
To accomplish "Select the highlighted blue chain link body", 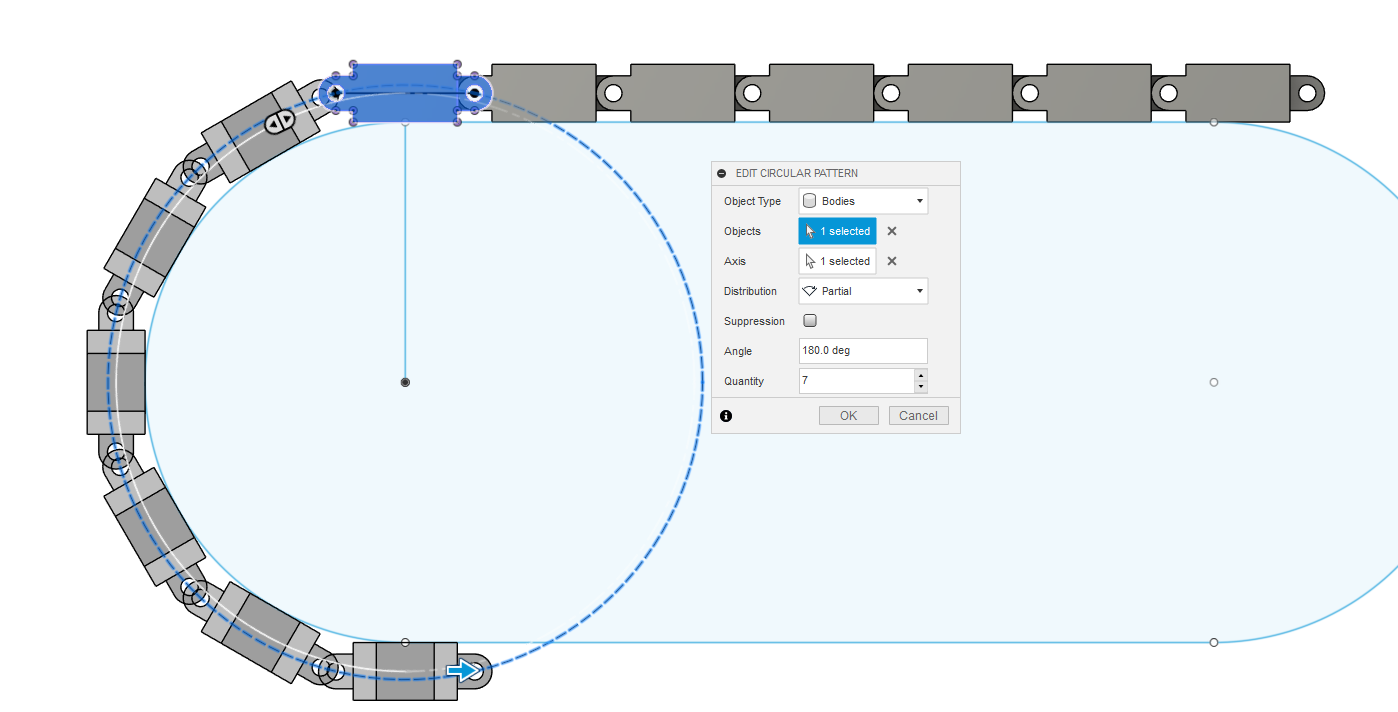I will point(405,93).
